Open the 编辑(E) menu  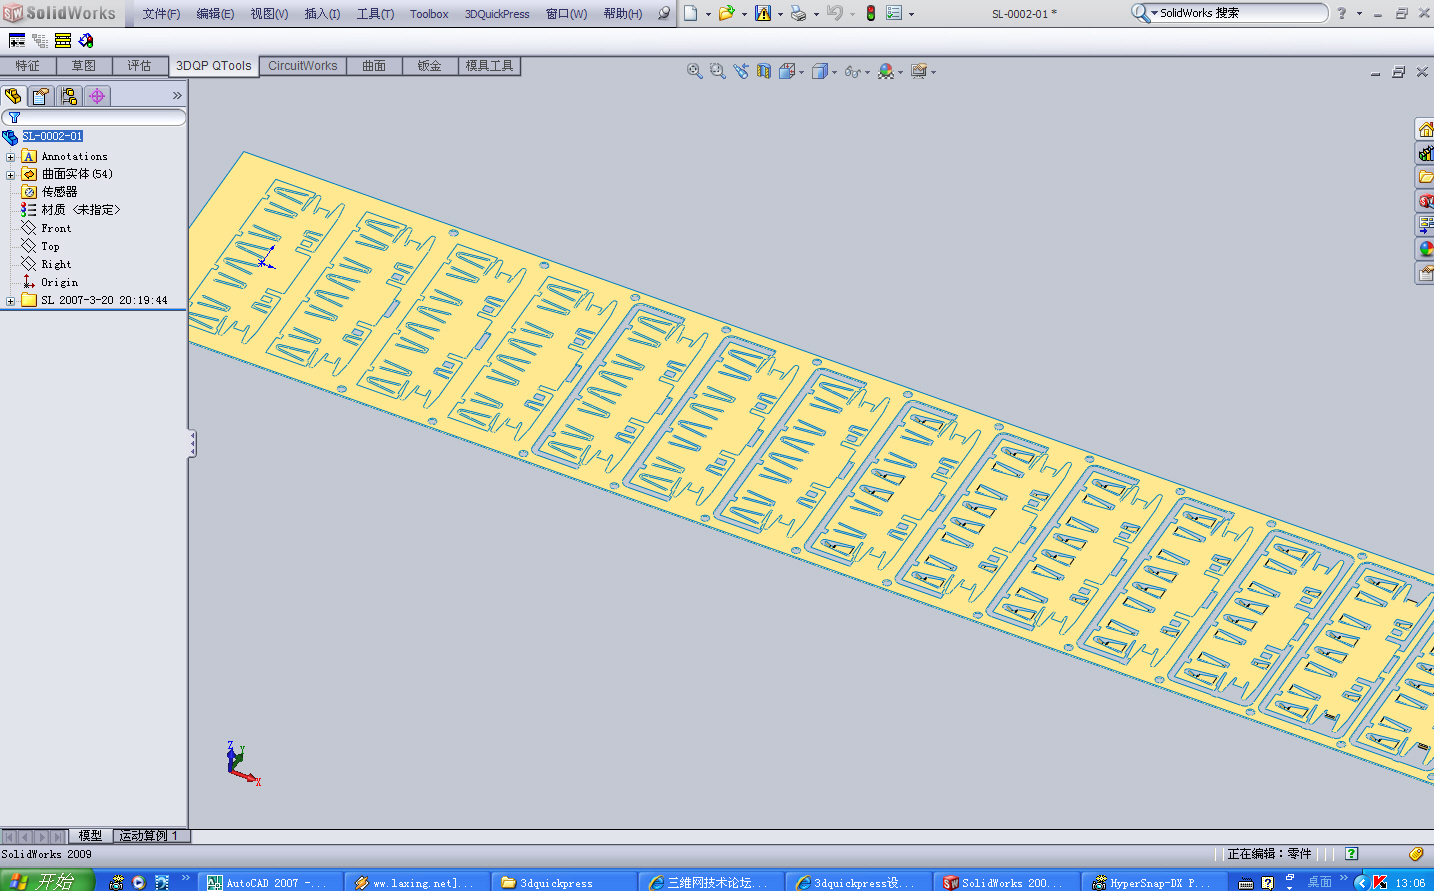[215, 14]
